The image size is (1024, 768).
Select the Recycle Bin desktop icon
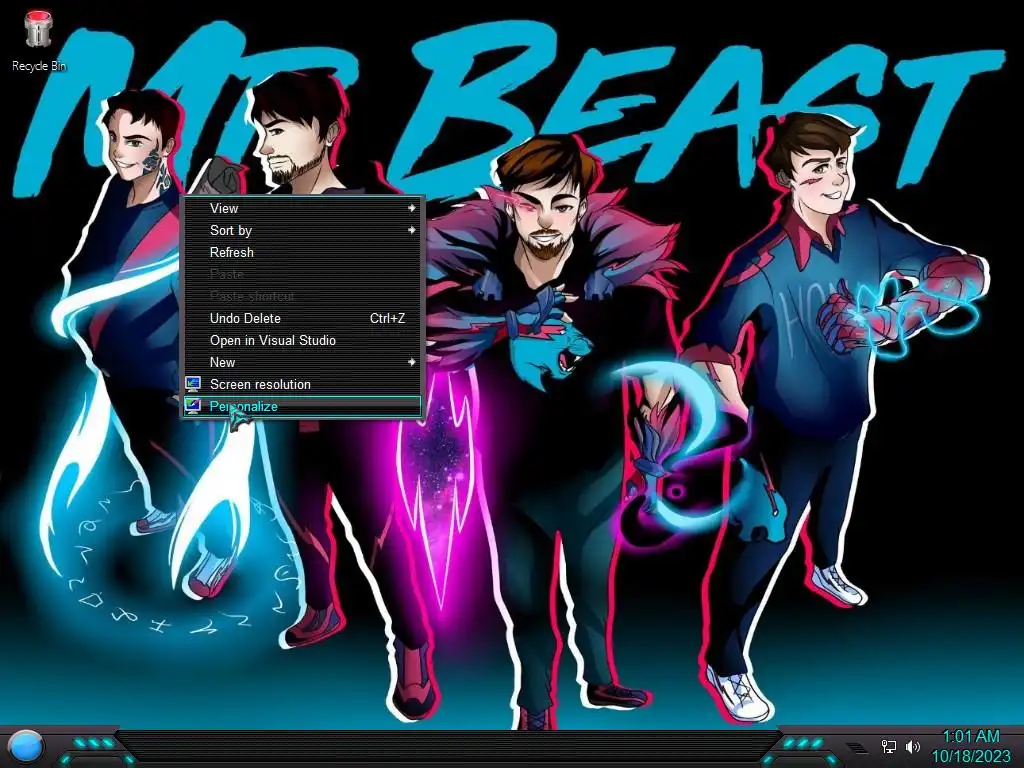[39, 40]
